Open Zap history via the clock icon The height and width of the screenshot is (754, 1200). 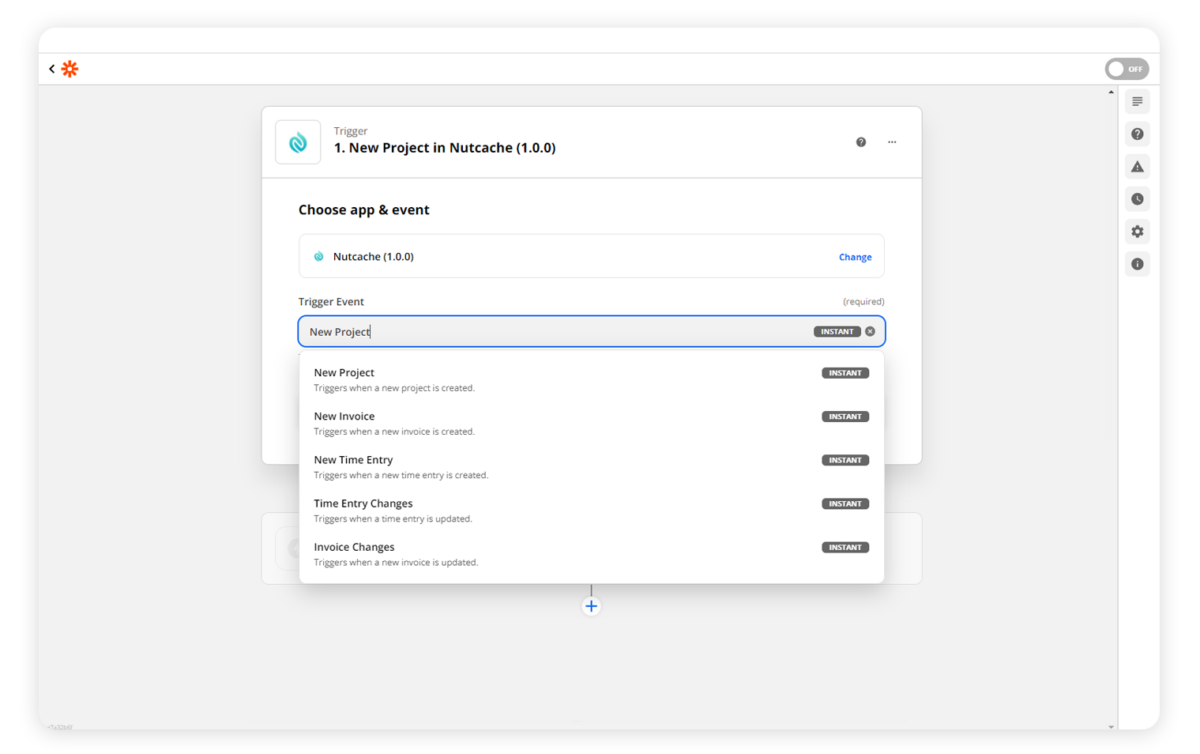coord(1136,198)
